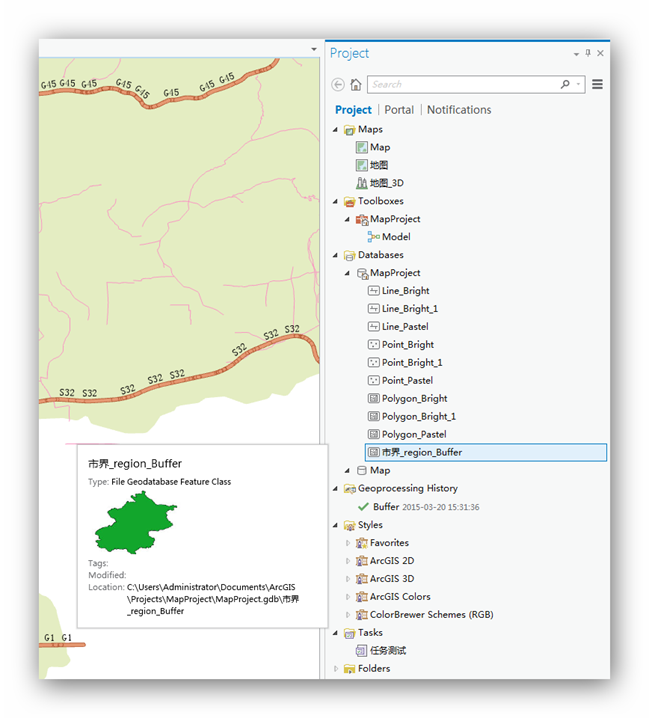
Task: Open the Project pane options dropdown
Action: point(576,54)
